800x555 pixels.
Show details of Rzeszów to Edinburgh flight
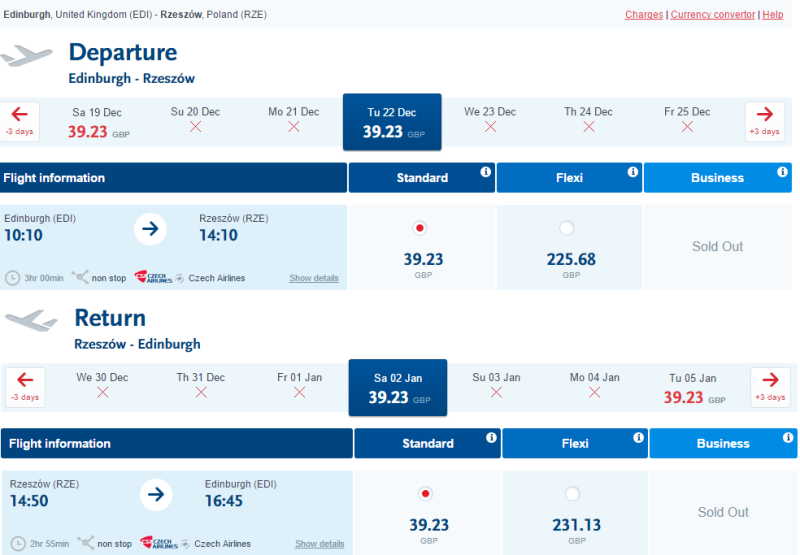319,544
